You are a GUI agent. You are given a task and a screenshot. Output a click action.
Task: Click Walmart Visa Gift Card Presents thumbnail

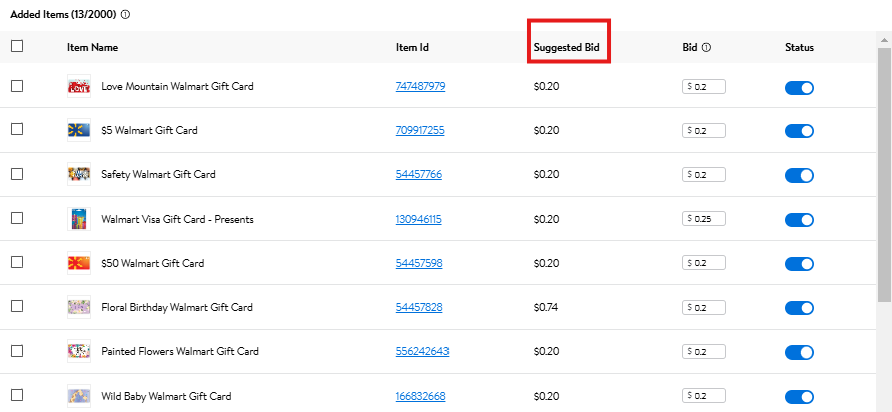click(x=78, y=219)
